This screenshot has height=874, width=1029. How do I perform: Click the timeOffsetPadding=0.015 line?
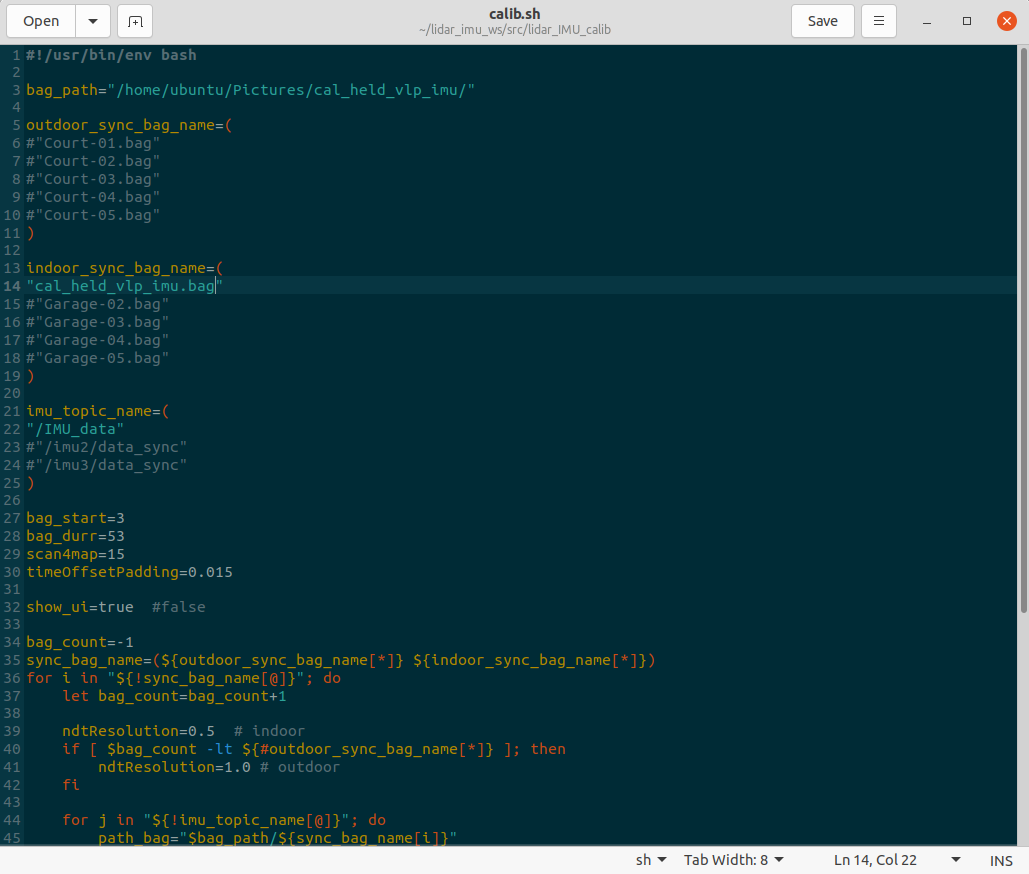tap(129, 572)
